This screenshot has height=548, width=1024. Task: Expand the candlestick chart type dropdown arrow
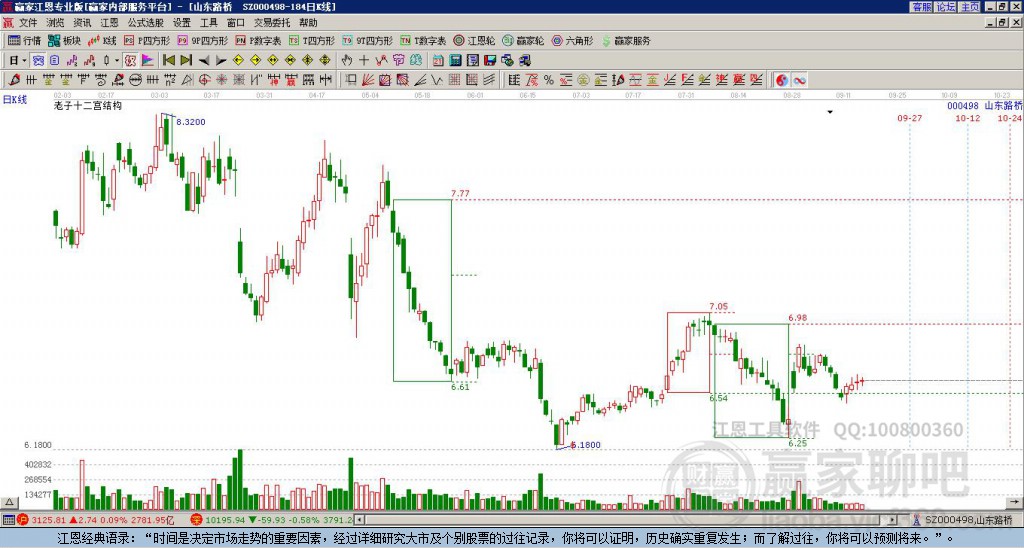click(x=117, y=61)
